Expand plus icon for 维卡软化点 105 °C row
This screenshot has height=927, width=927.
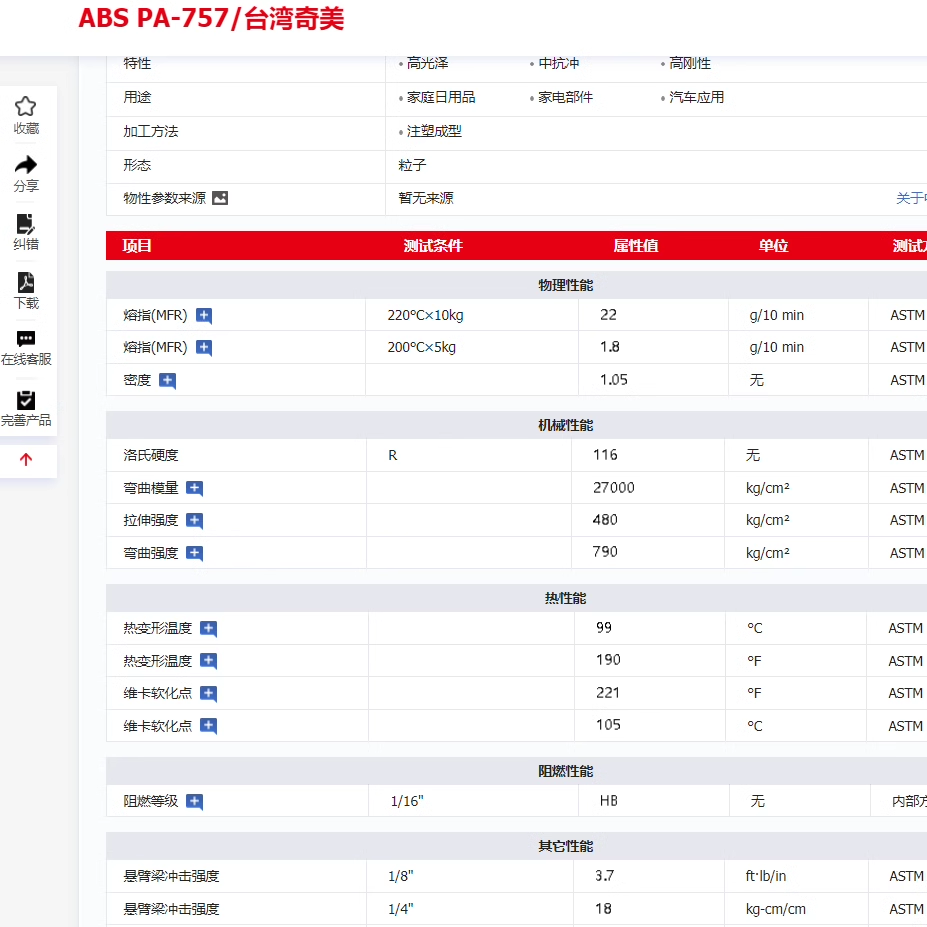tap(209, 726)
